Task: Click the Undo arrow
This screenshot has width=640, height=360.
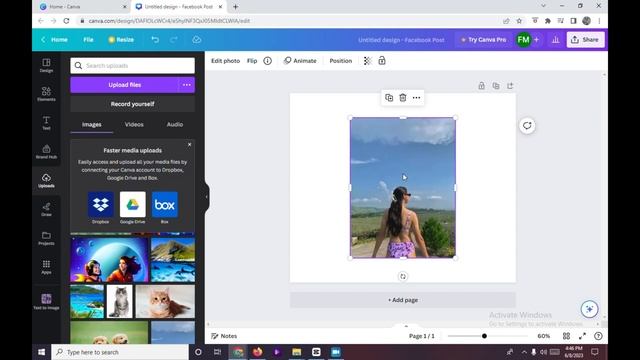Action: tap(155, 40)
